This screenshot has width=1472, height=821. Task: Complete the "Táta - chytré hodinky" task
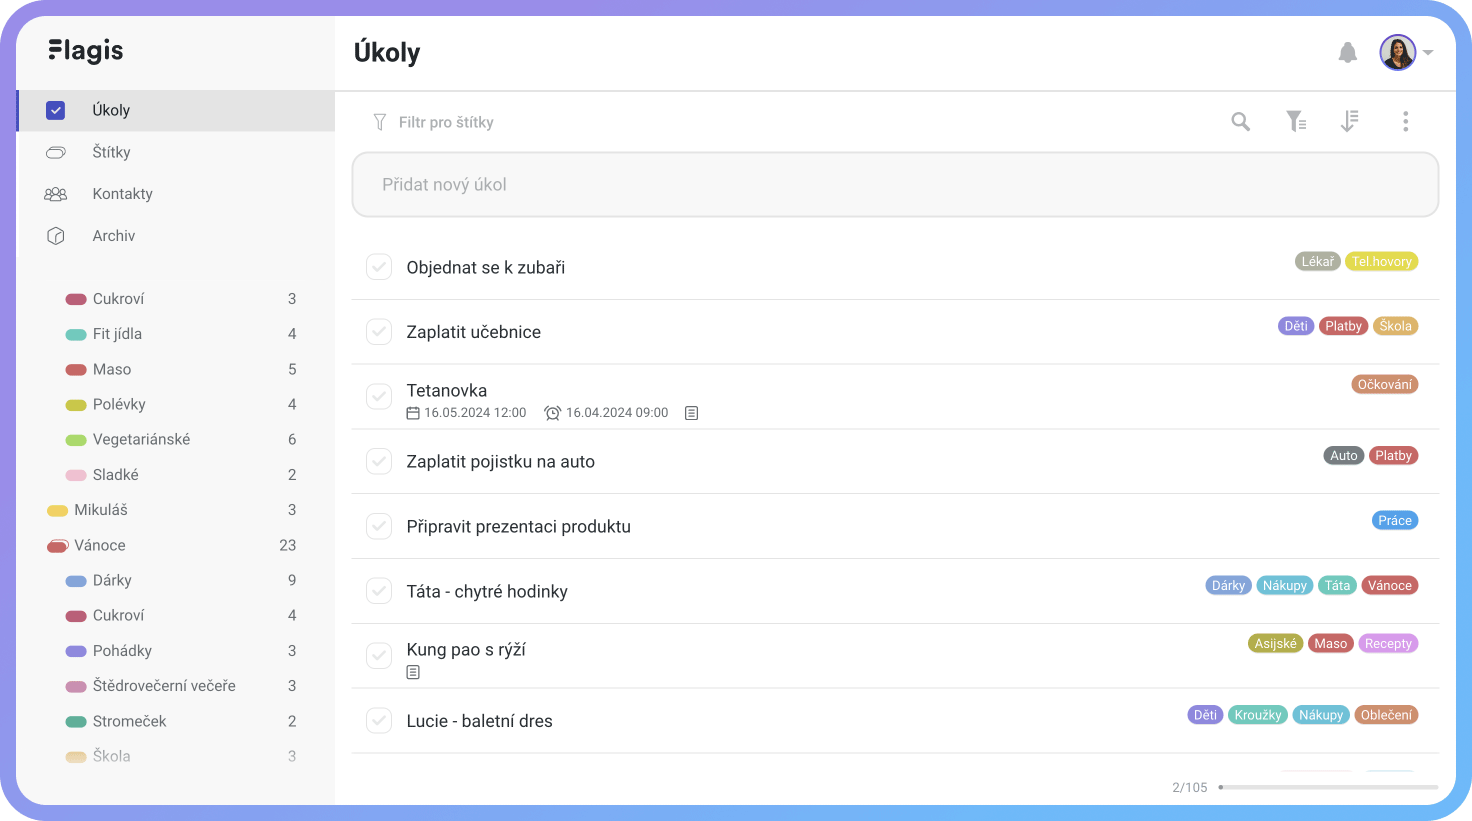379,591
